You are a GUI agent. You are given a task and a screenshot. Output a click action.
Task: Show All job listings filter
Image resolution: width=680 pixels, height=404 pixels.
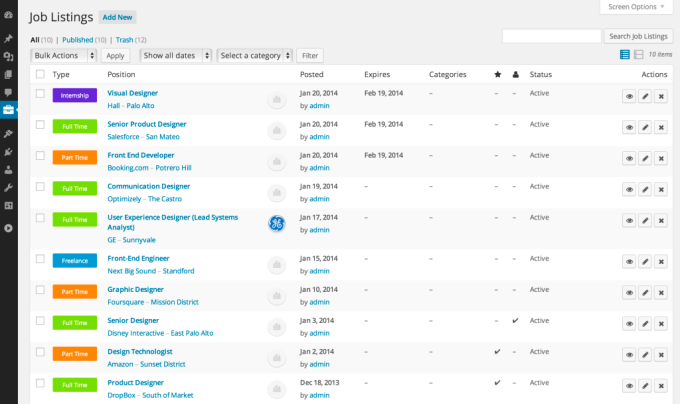click(35, 40)
